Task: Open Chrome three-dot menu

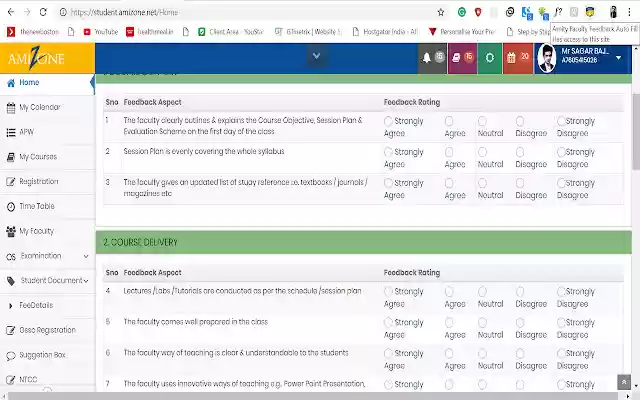Action: (629, 12)
